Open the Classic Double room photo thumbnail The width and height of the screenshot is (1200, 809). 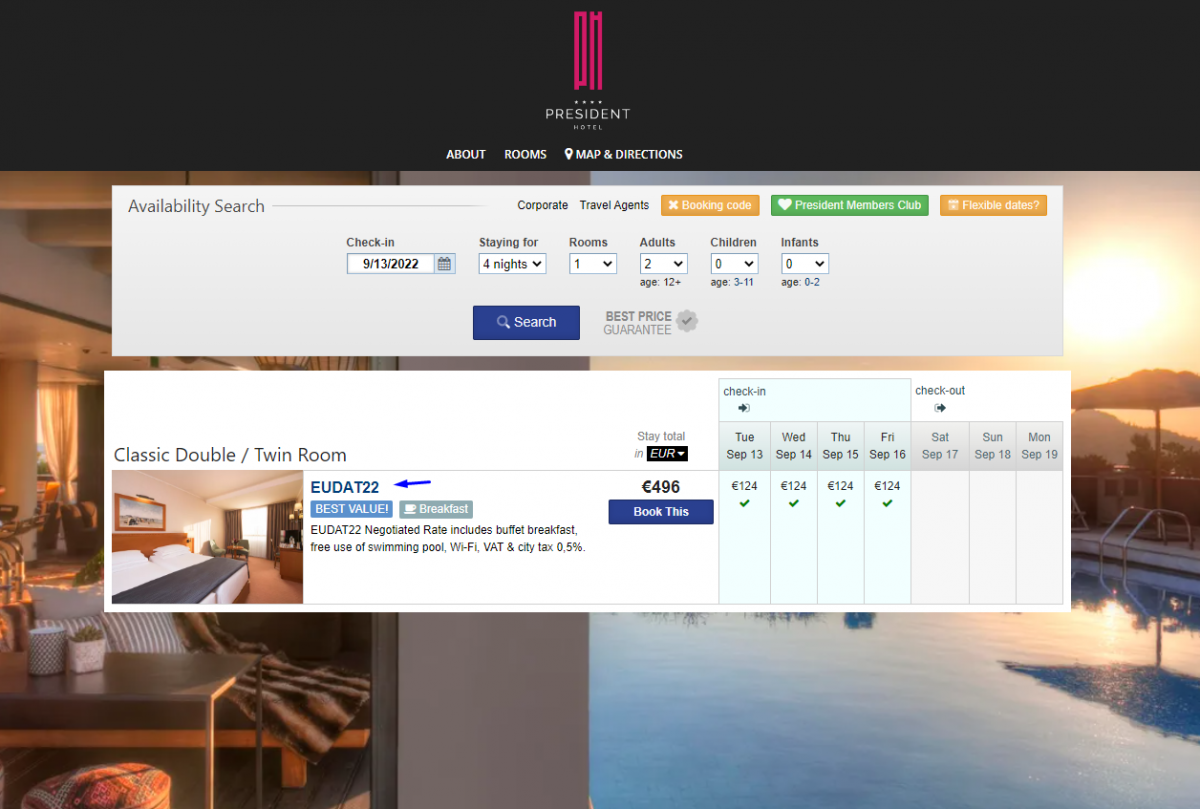207,537
